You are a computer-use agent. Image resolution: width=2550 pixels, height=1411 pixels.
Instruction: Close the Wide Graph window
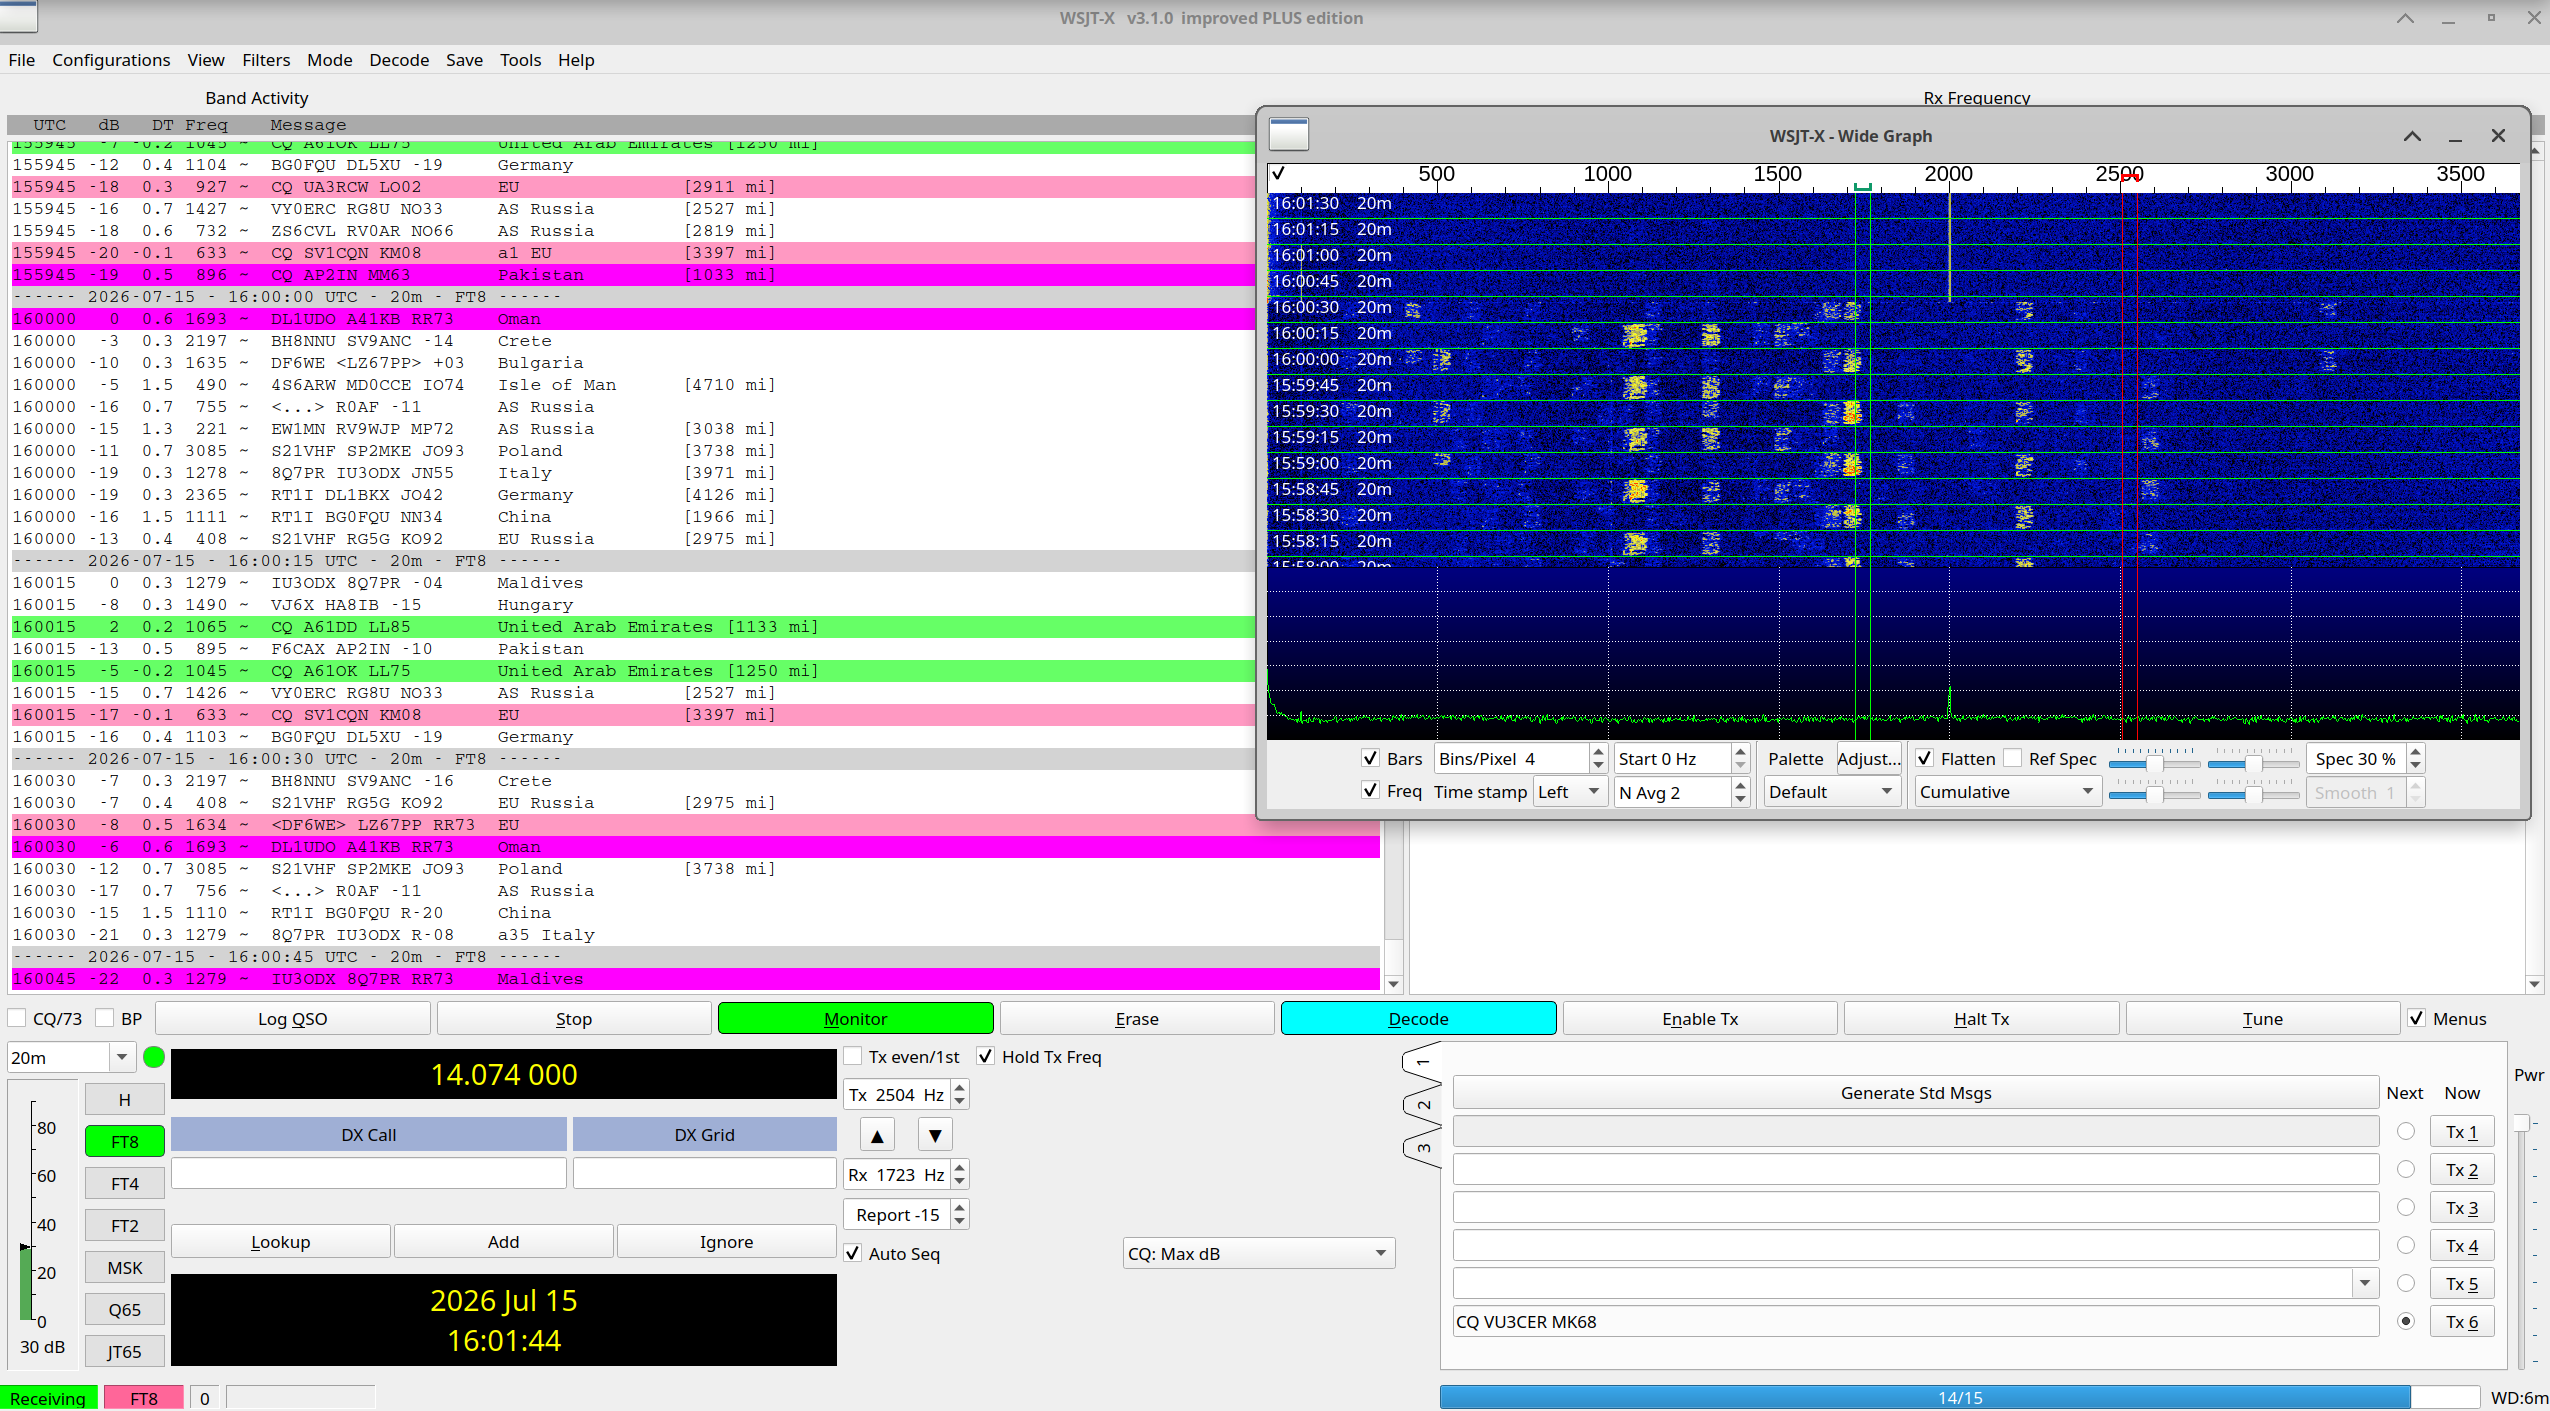coord(2498,136)
